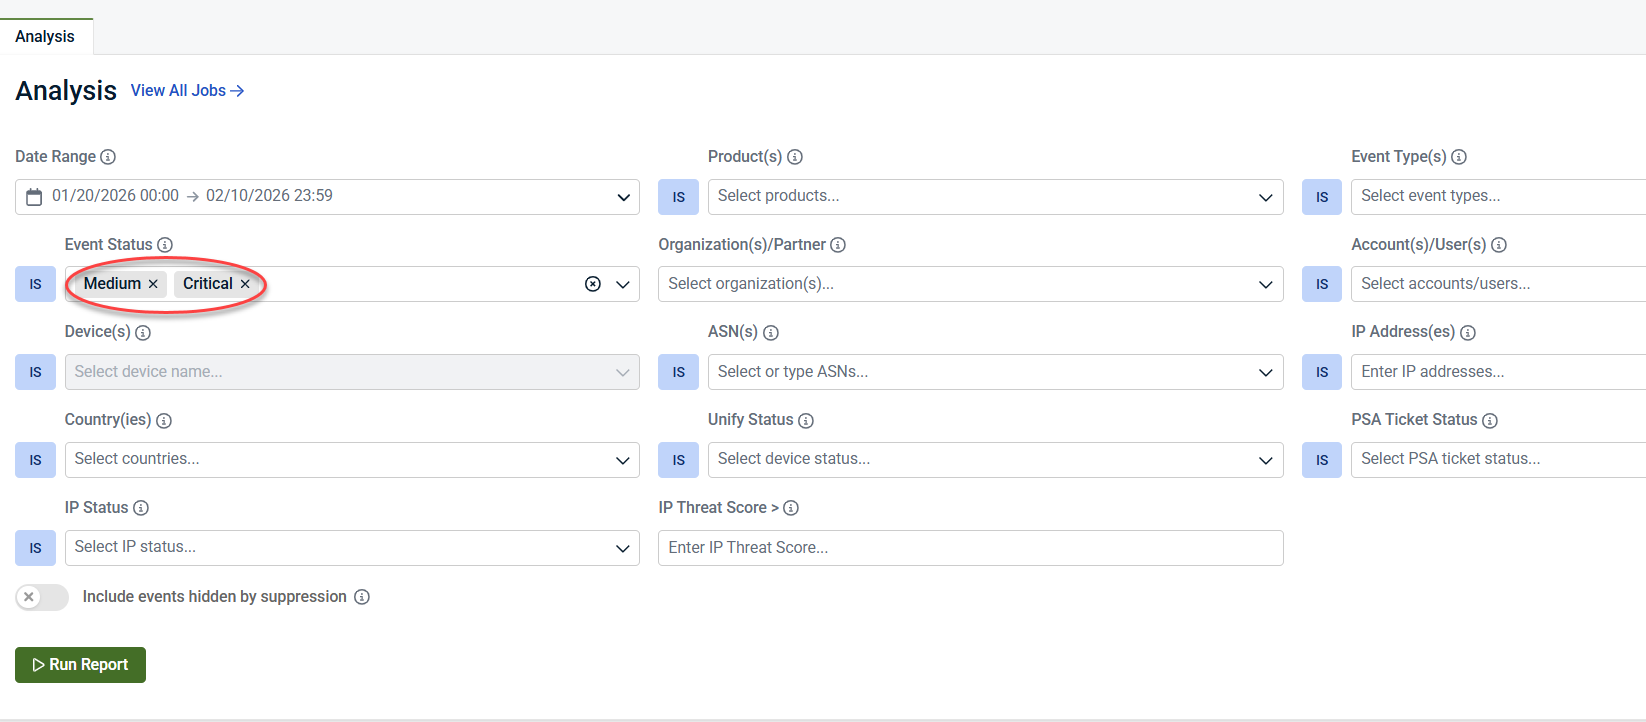The height and width of the screenshot is (722, 1646).
Task: Open the Select IP status dropdown
Action: 351,548
